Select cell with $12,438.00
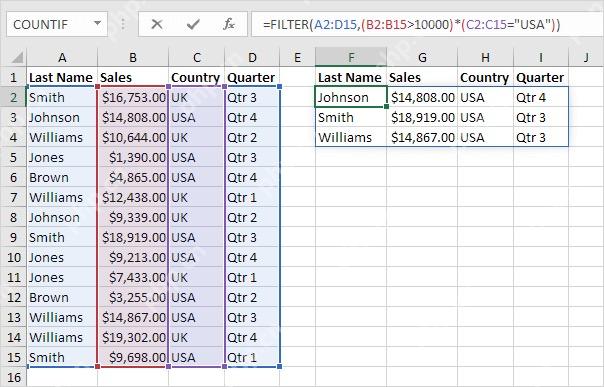This screenshot has width=604, height=387. [x=133, y=198]
